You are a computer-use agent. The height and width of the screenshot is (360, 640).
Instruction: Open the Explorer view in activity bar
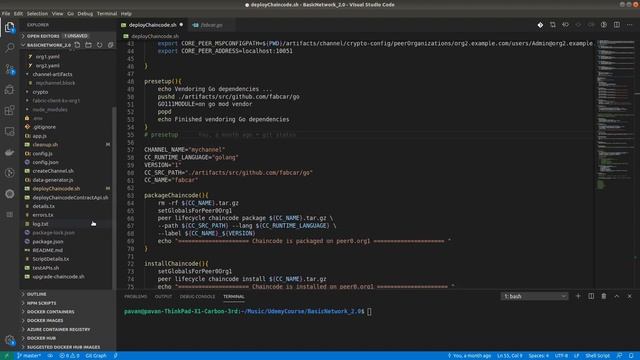point(9,28)
